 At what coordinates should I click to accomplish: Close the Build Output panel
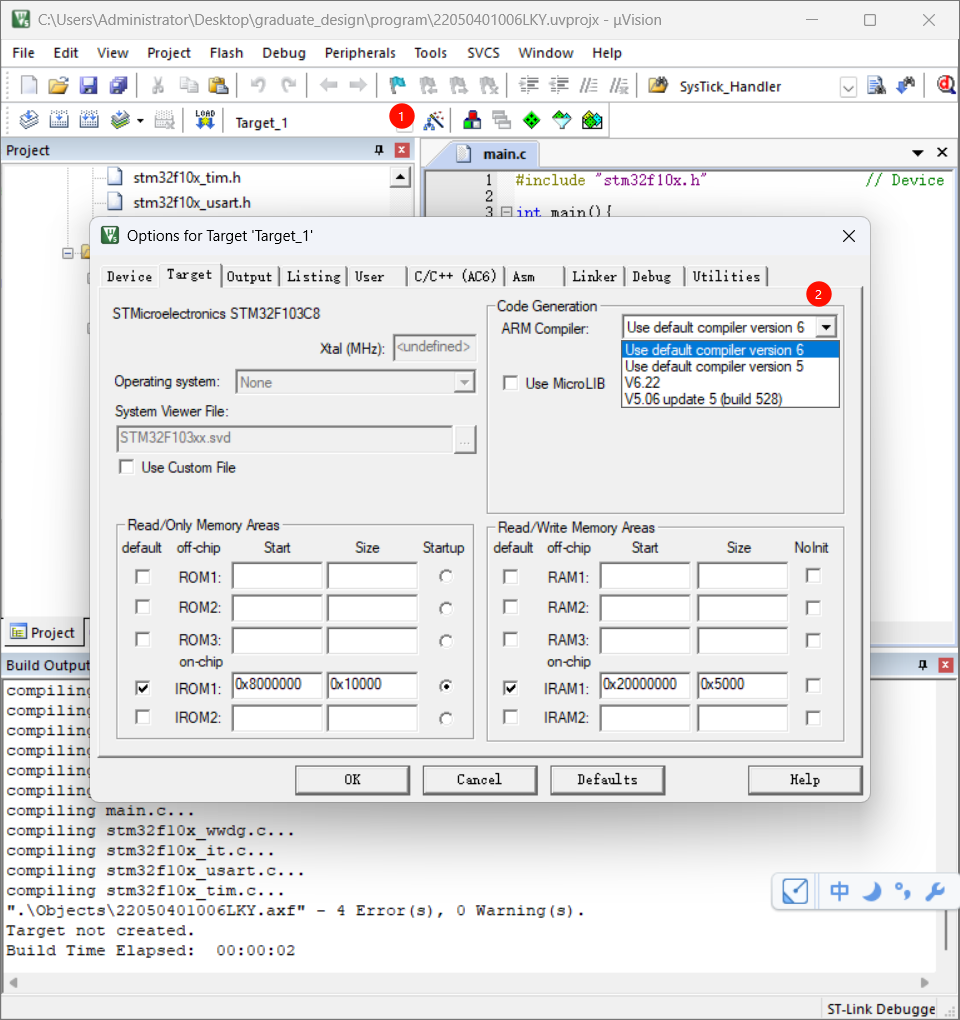point(946,665)
